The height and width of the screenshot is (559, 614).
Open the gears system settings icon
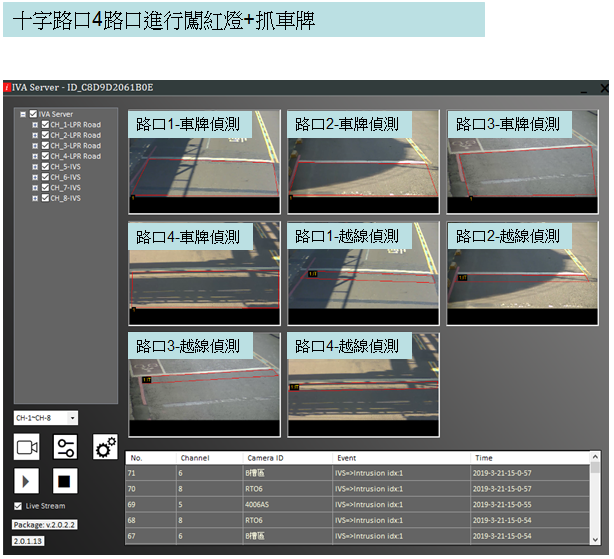[x=105, y=447]
